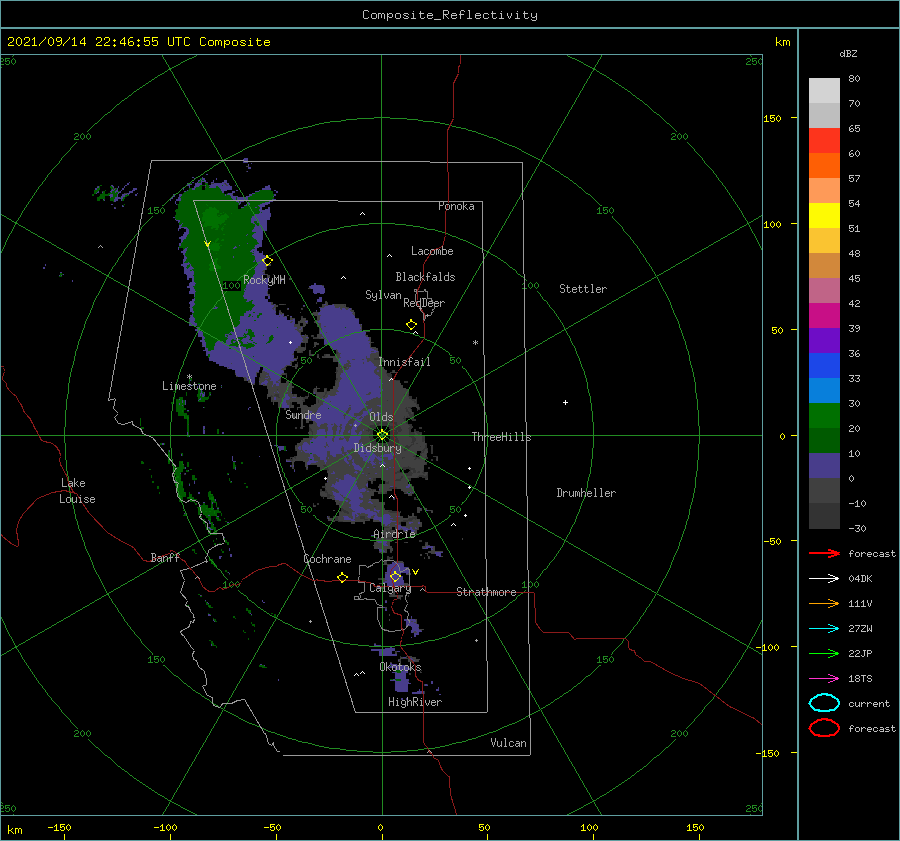Click the white 04DK arrow legend icon
The height and width of the screenshot is (841, 900).
[824, 578]
